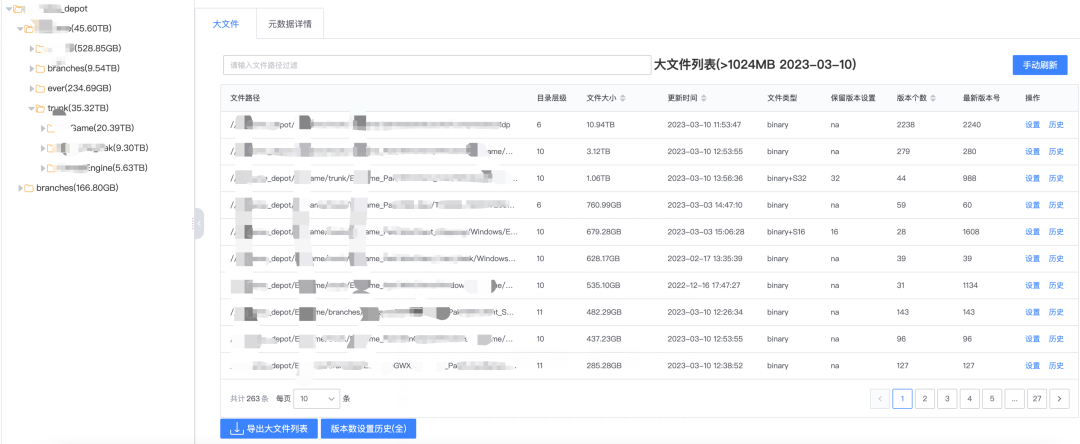Expand the ever(234.69GB) folder arrow
Screen dimensions: 1080x444
(x=32, y=89)
